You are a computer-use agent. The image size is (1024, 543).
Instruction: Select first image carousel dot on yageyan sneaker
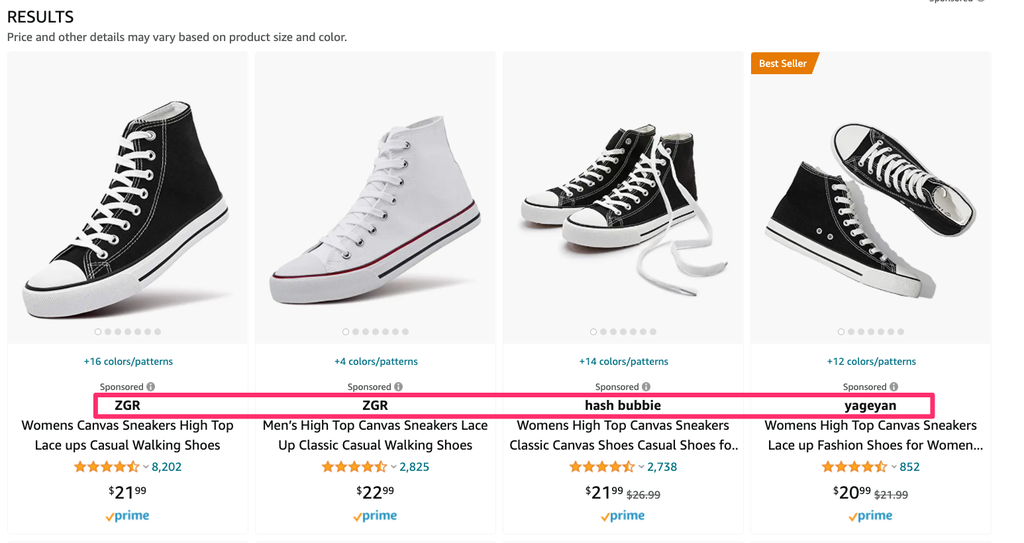[841, 332]
